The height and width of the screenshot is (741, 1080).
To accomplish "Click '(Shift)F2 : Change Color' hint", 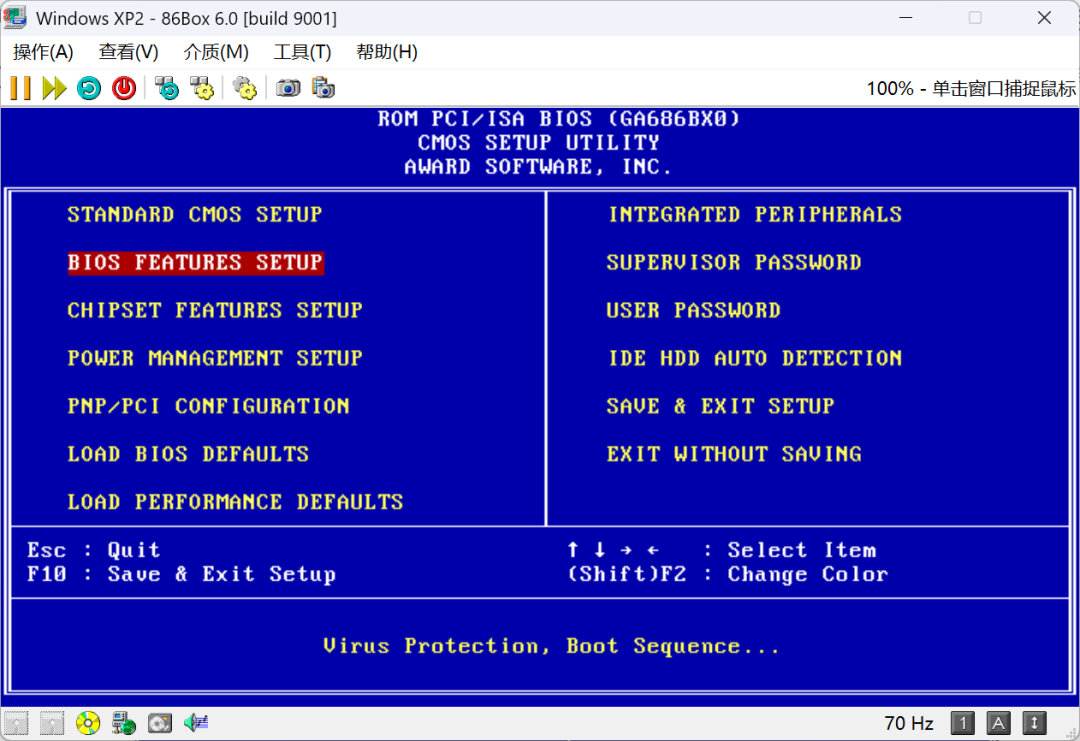I will 728,574.
